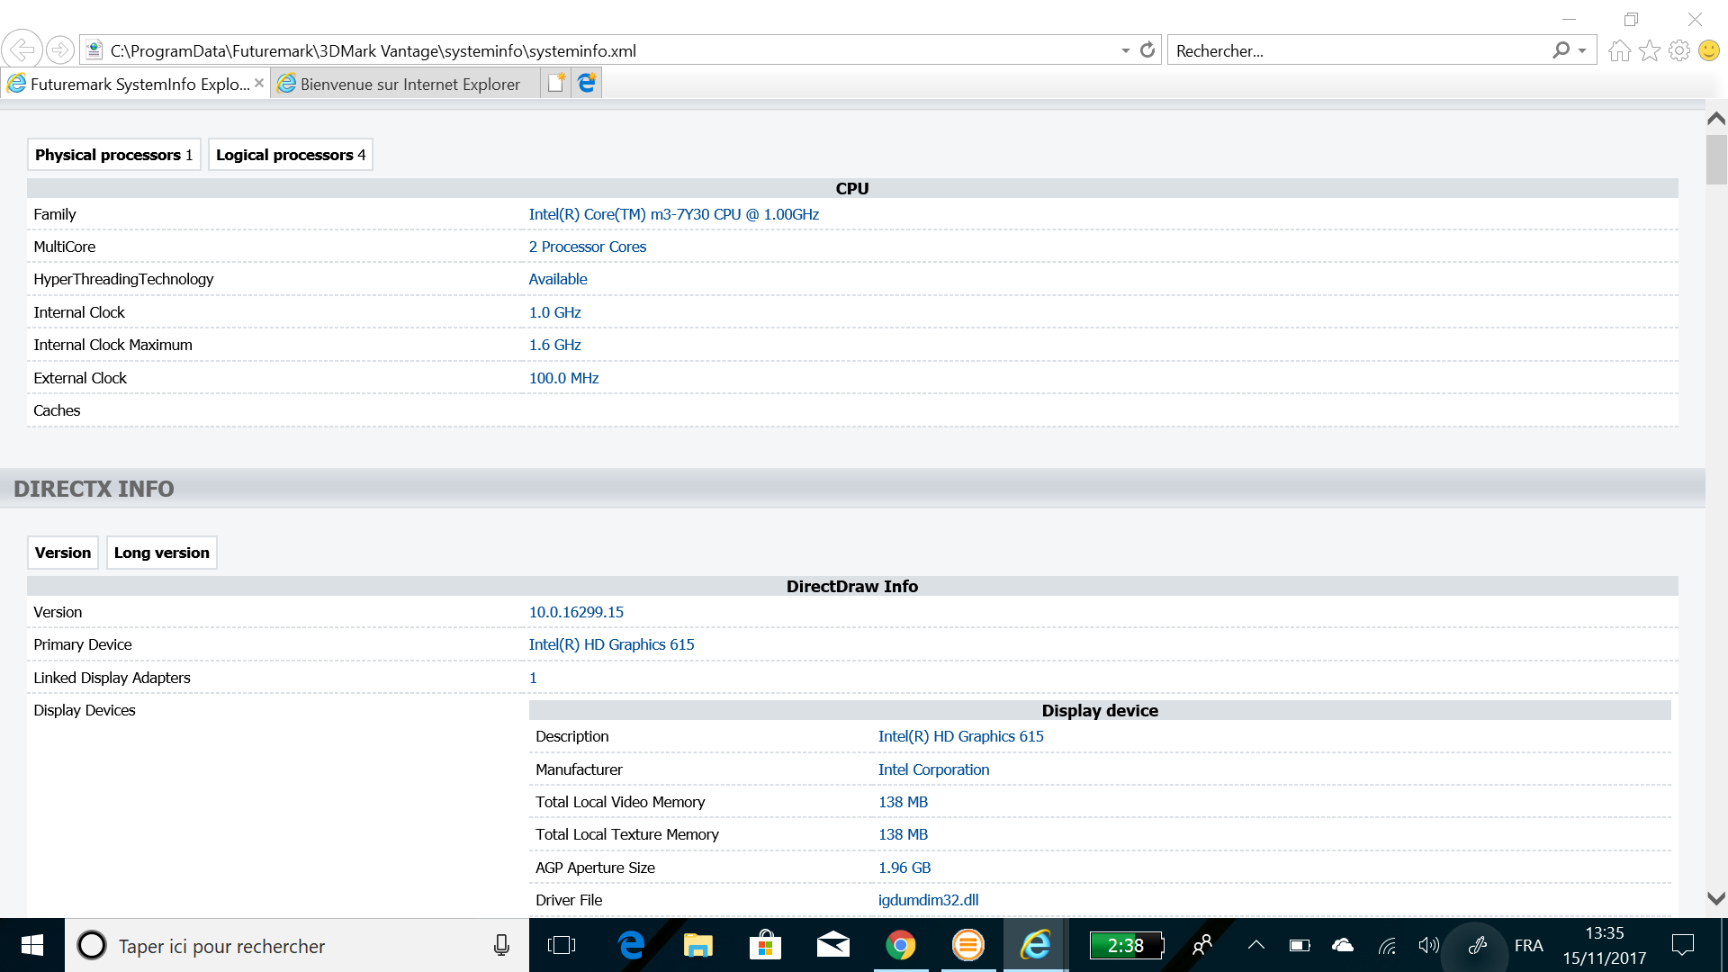Expand the address bar autocomplete dropdown
Screen dimensions: 1728x972
[x=1125, y=51]
